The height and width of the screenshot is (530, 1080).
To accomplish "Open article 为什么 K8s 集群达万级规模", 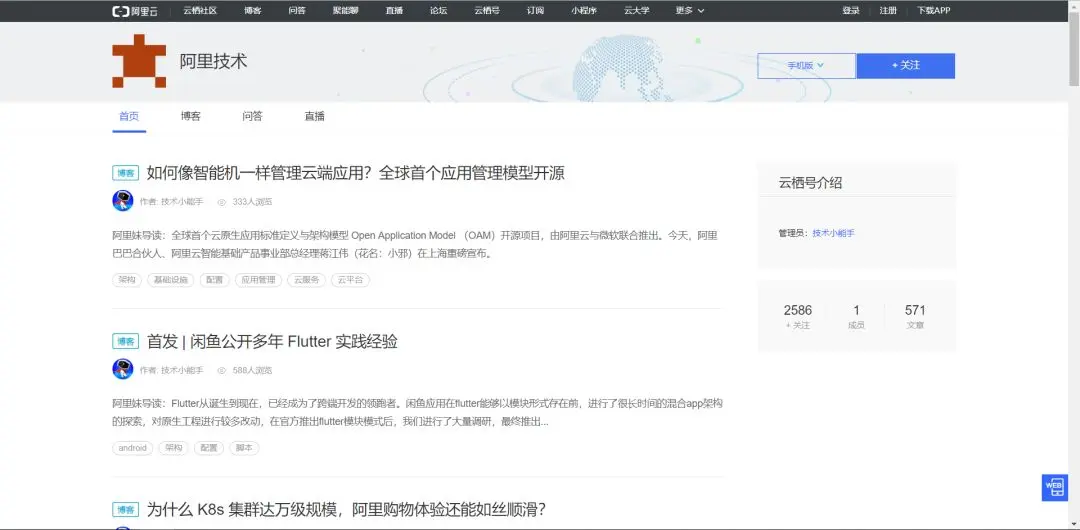I will 346,509.
